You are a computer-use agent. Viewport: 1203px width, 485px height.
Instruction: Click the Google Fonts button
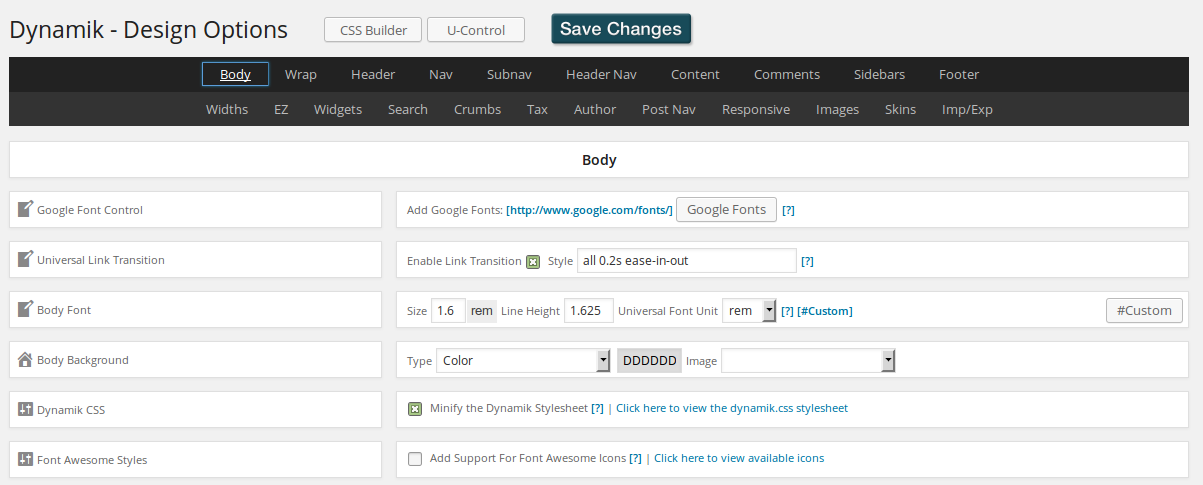point(726,209)
